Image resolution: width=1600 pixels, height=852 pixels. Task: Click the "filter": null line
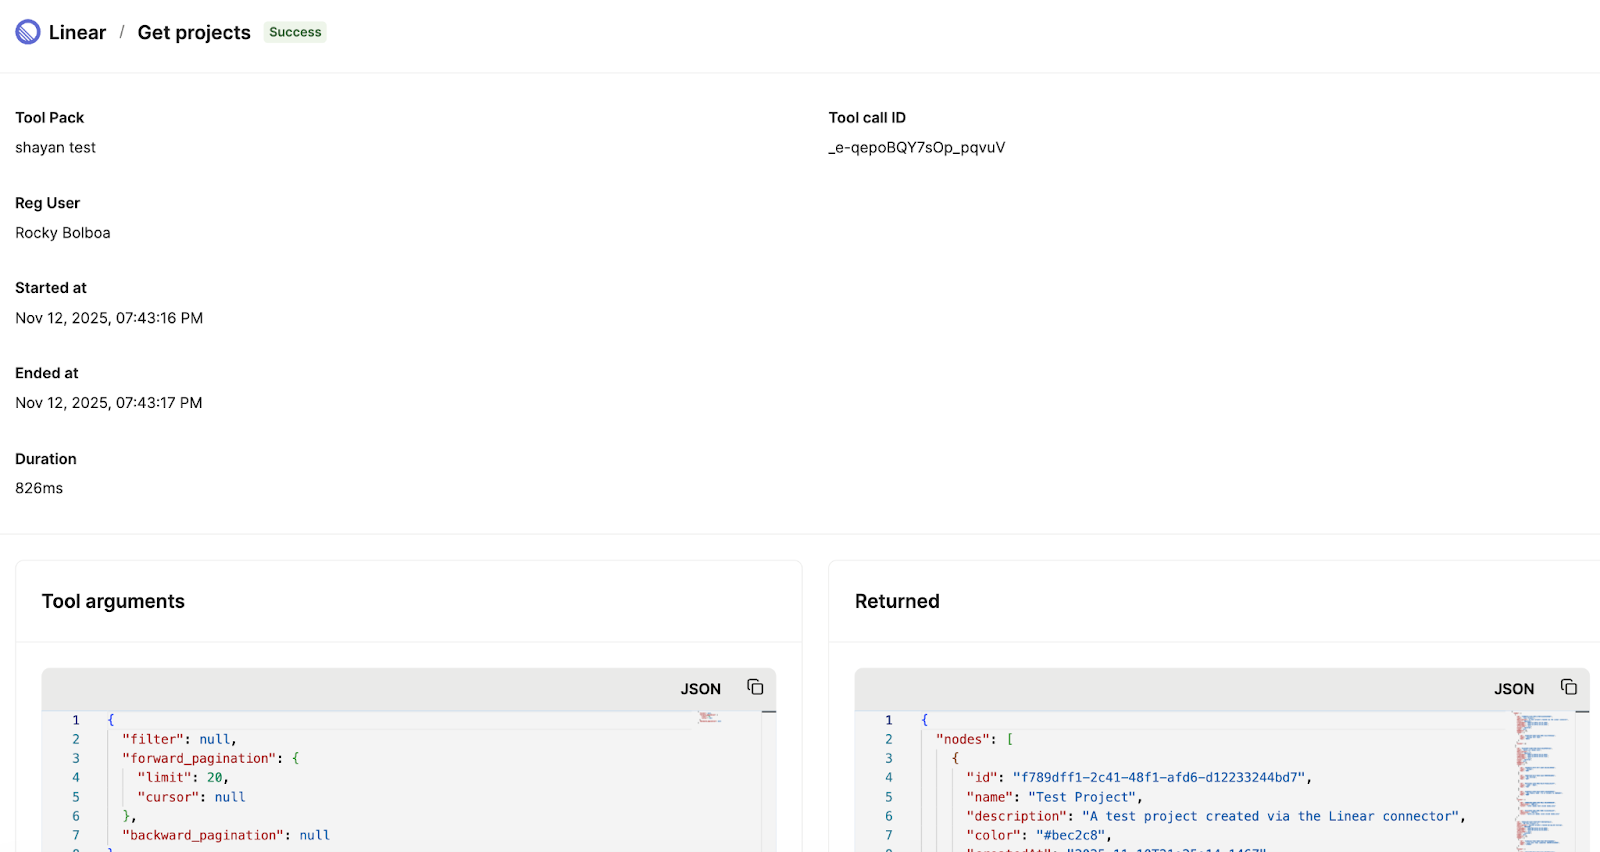tap(179, 739)
